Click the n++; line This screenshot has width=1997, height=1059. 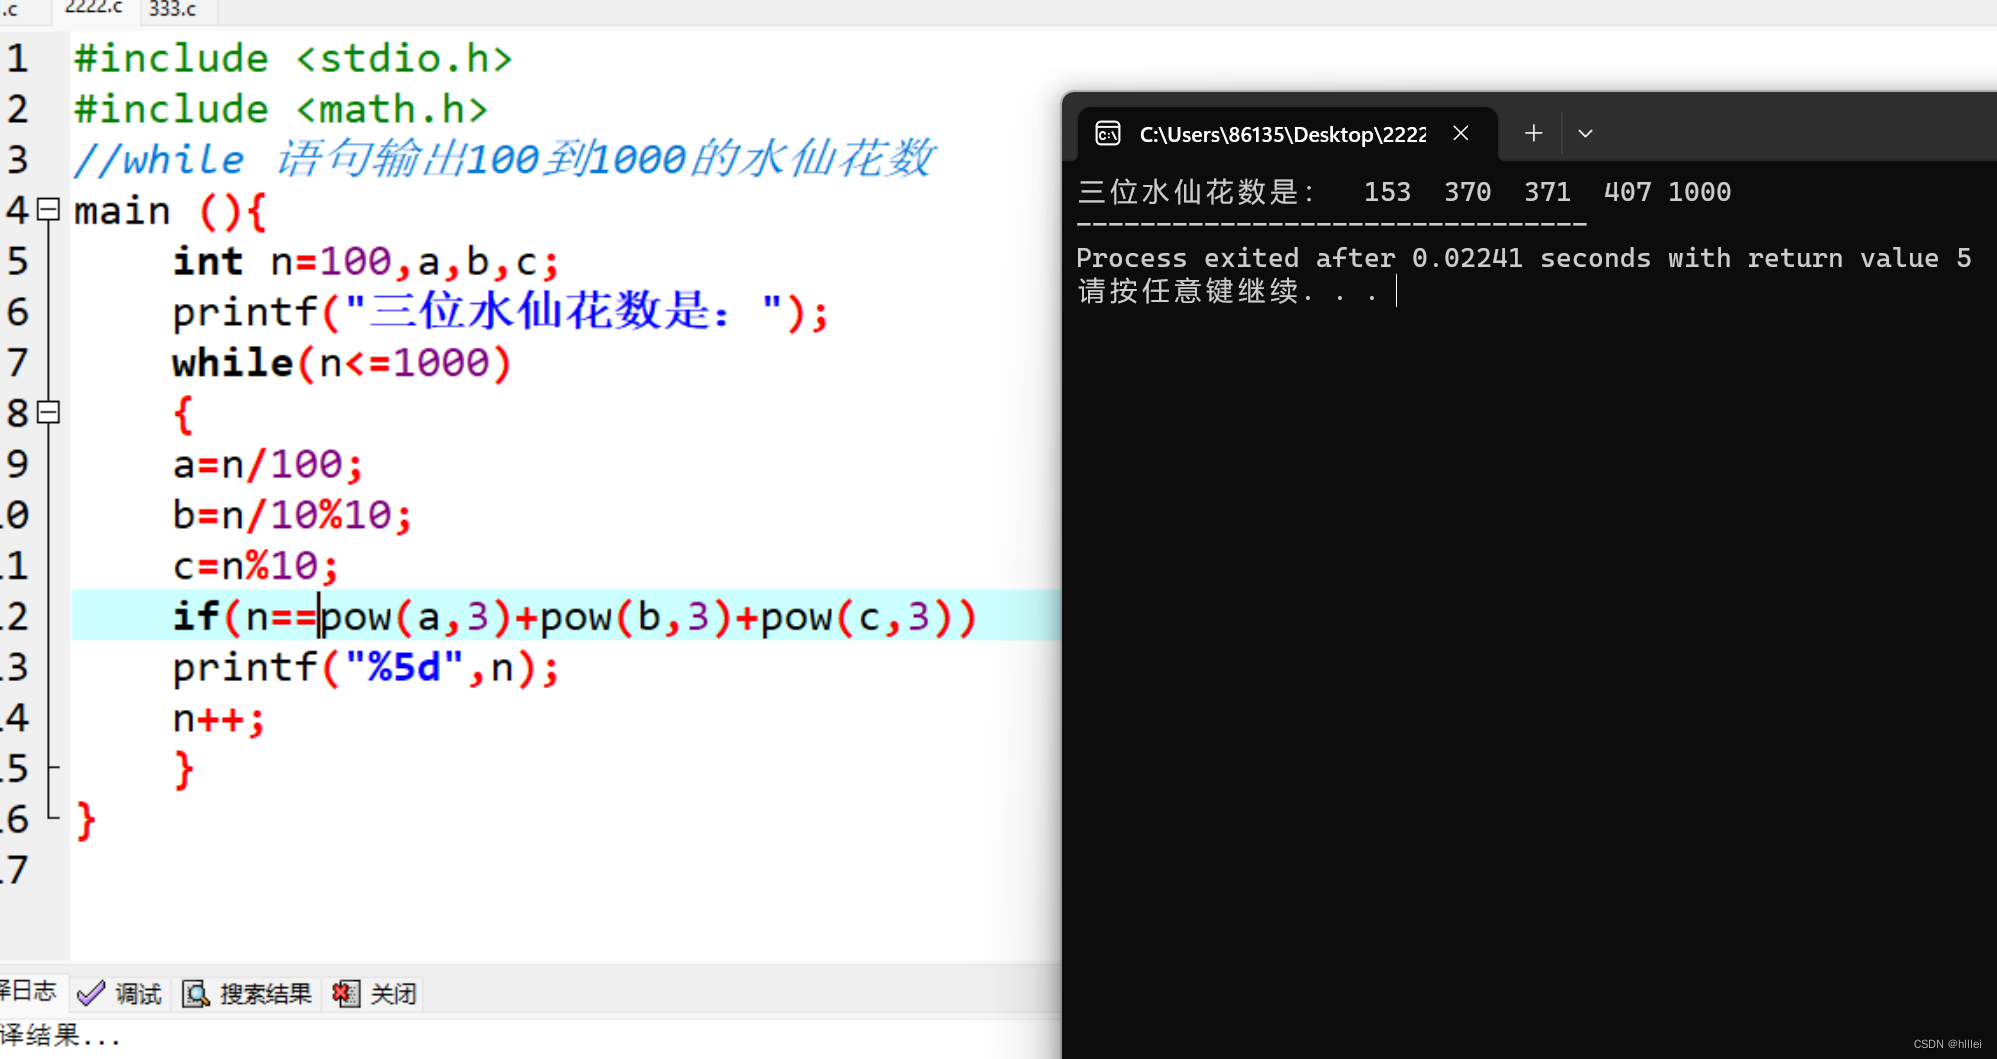coord(219,719)
